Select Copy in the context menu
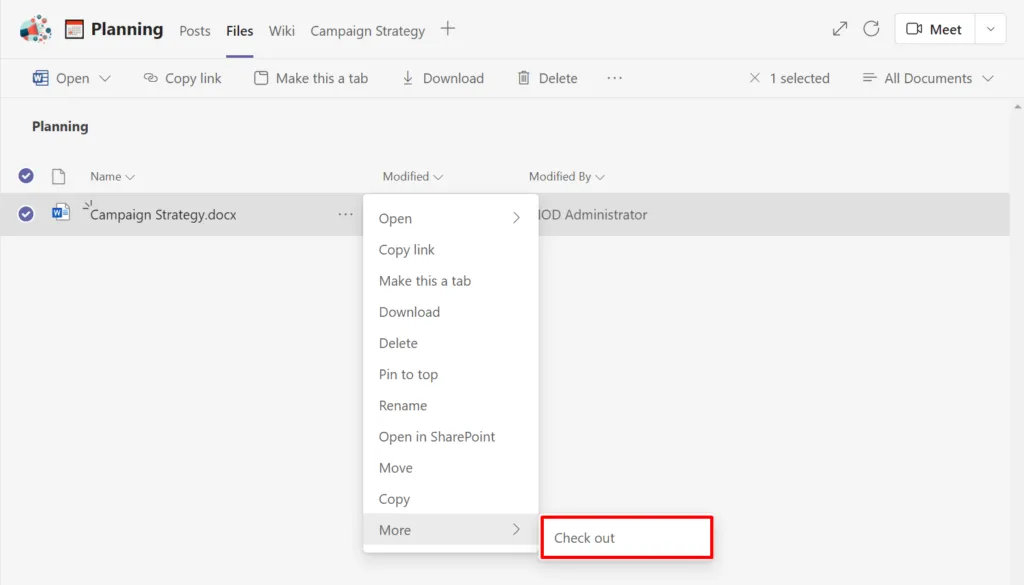Viewport: 1024px width, 585px height. [451, 499]
